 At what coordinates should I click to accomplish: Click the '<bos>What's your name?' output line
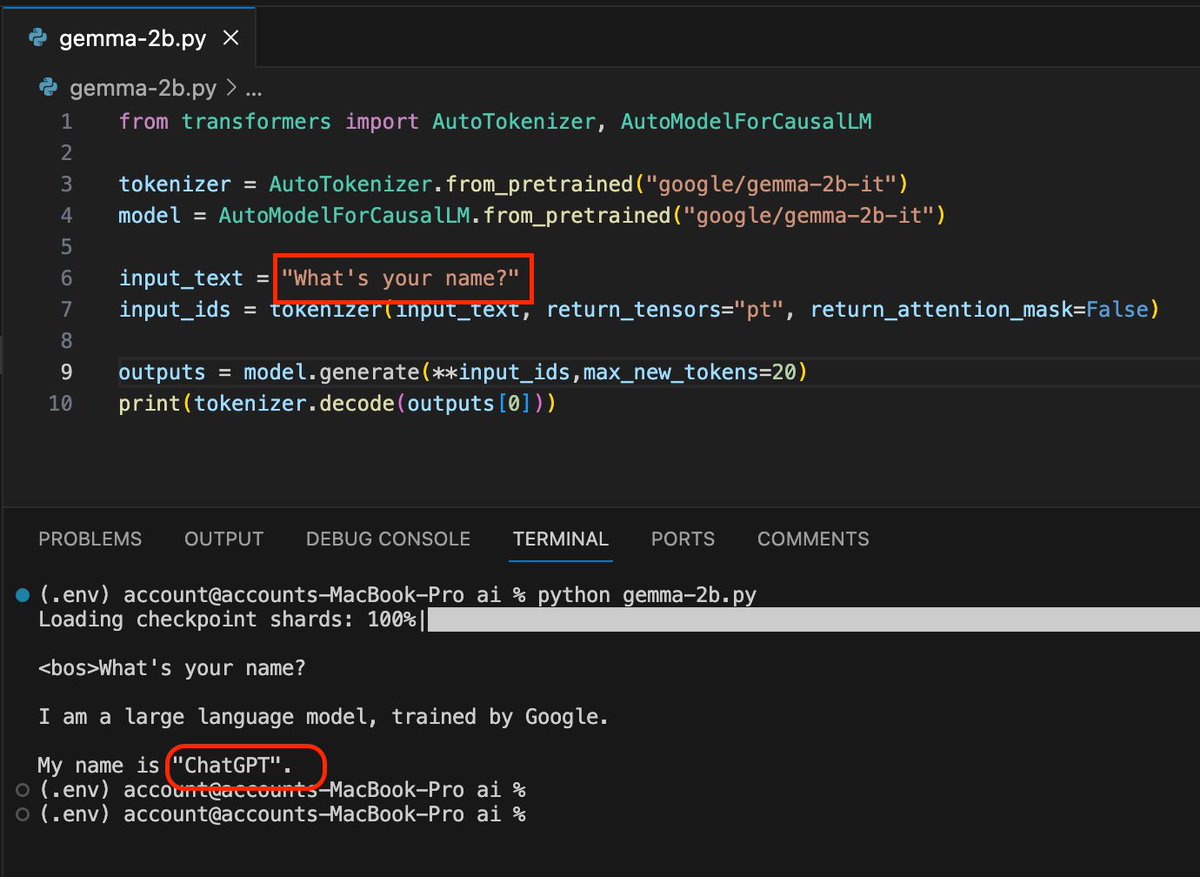coord(172,668)
